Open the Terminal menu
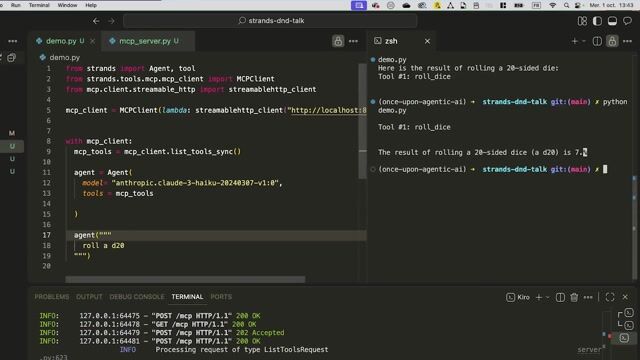 39,5
